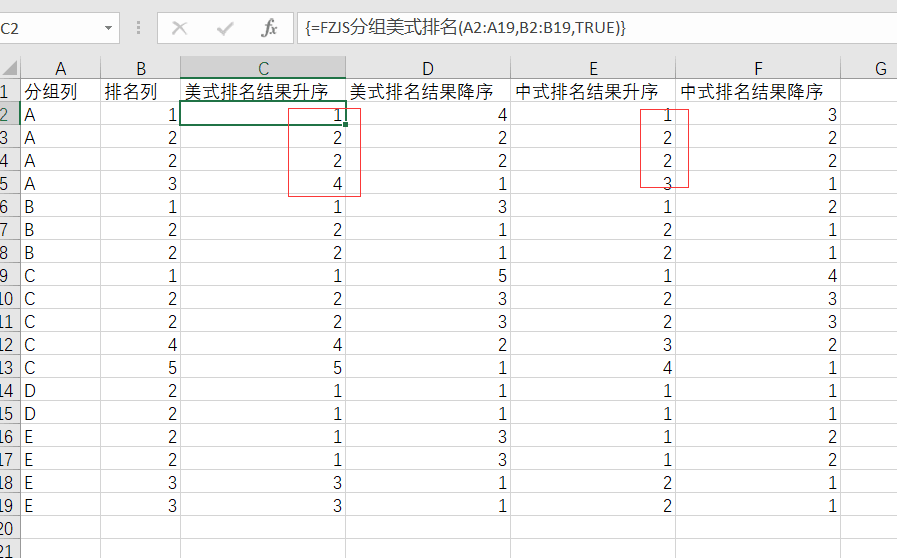This screenshot has height=558, width=897.
Task: Click cell B12 with value 4
Action: [141, 345]
